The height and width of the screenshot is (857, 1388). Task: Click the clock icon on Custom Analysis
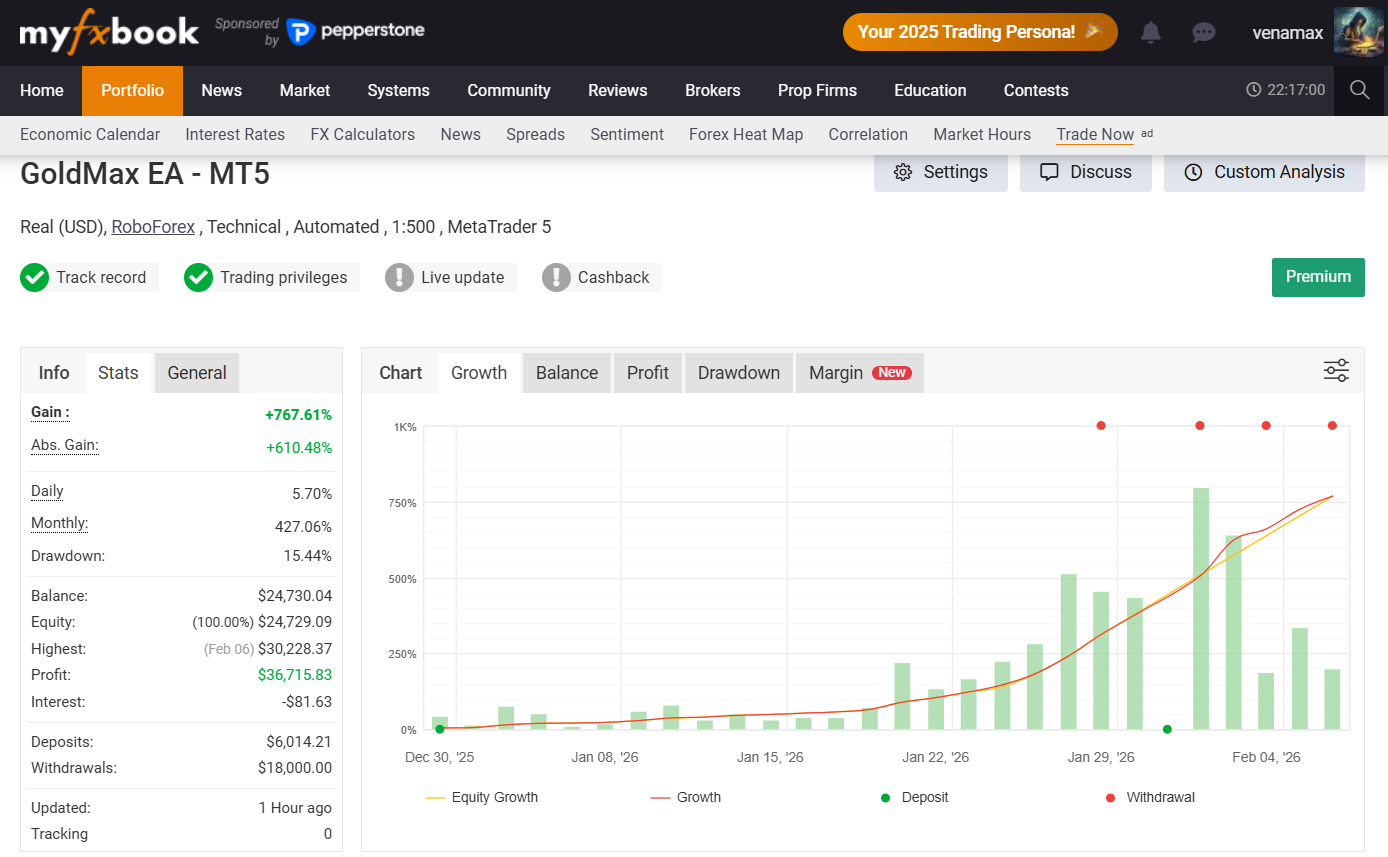click(x=1193, y=172)
